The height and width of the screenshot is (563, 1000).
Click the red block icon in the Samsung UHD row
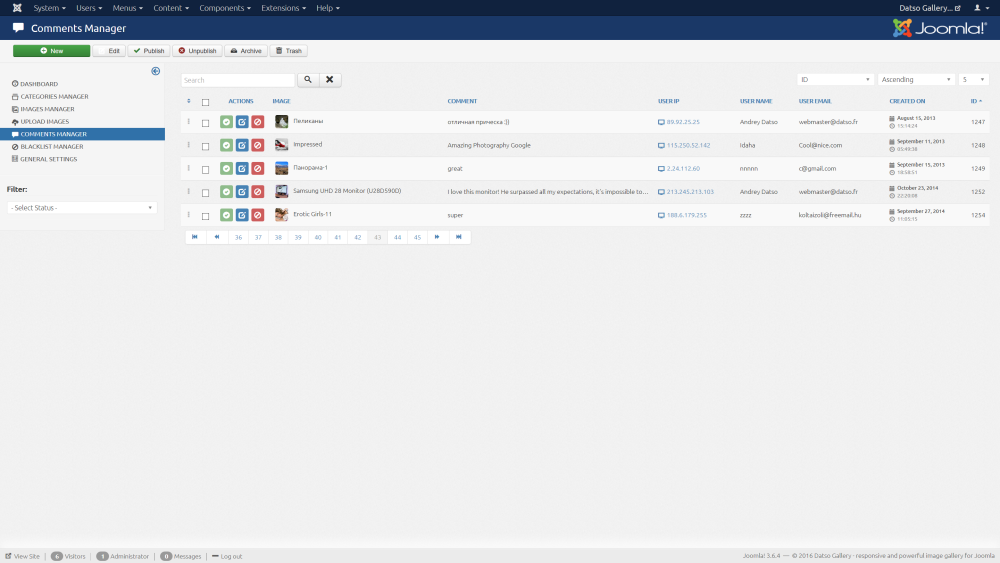(x=257, y=192)
